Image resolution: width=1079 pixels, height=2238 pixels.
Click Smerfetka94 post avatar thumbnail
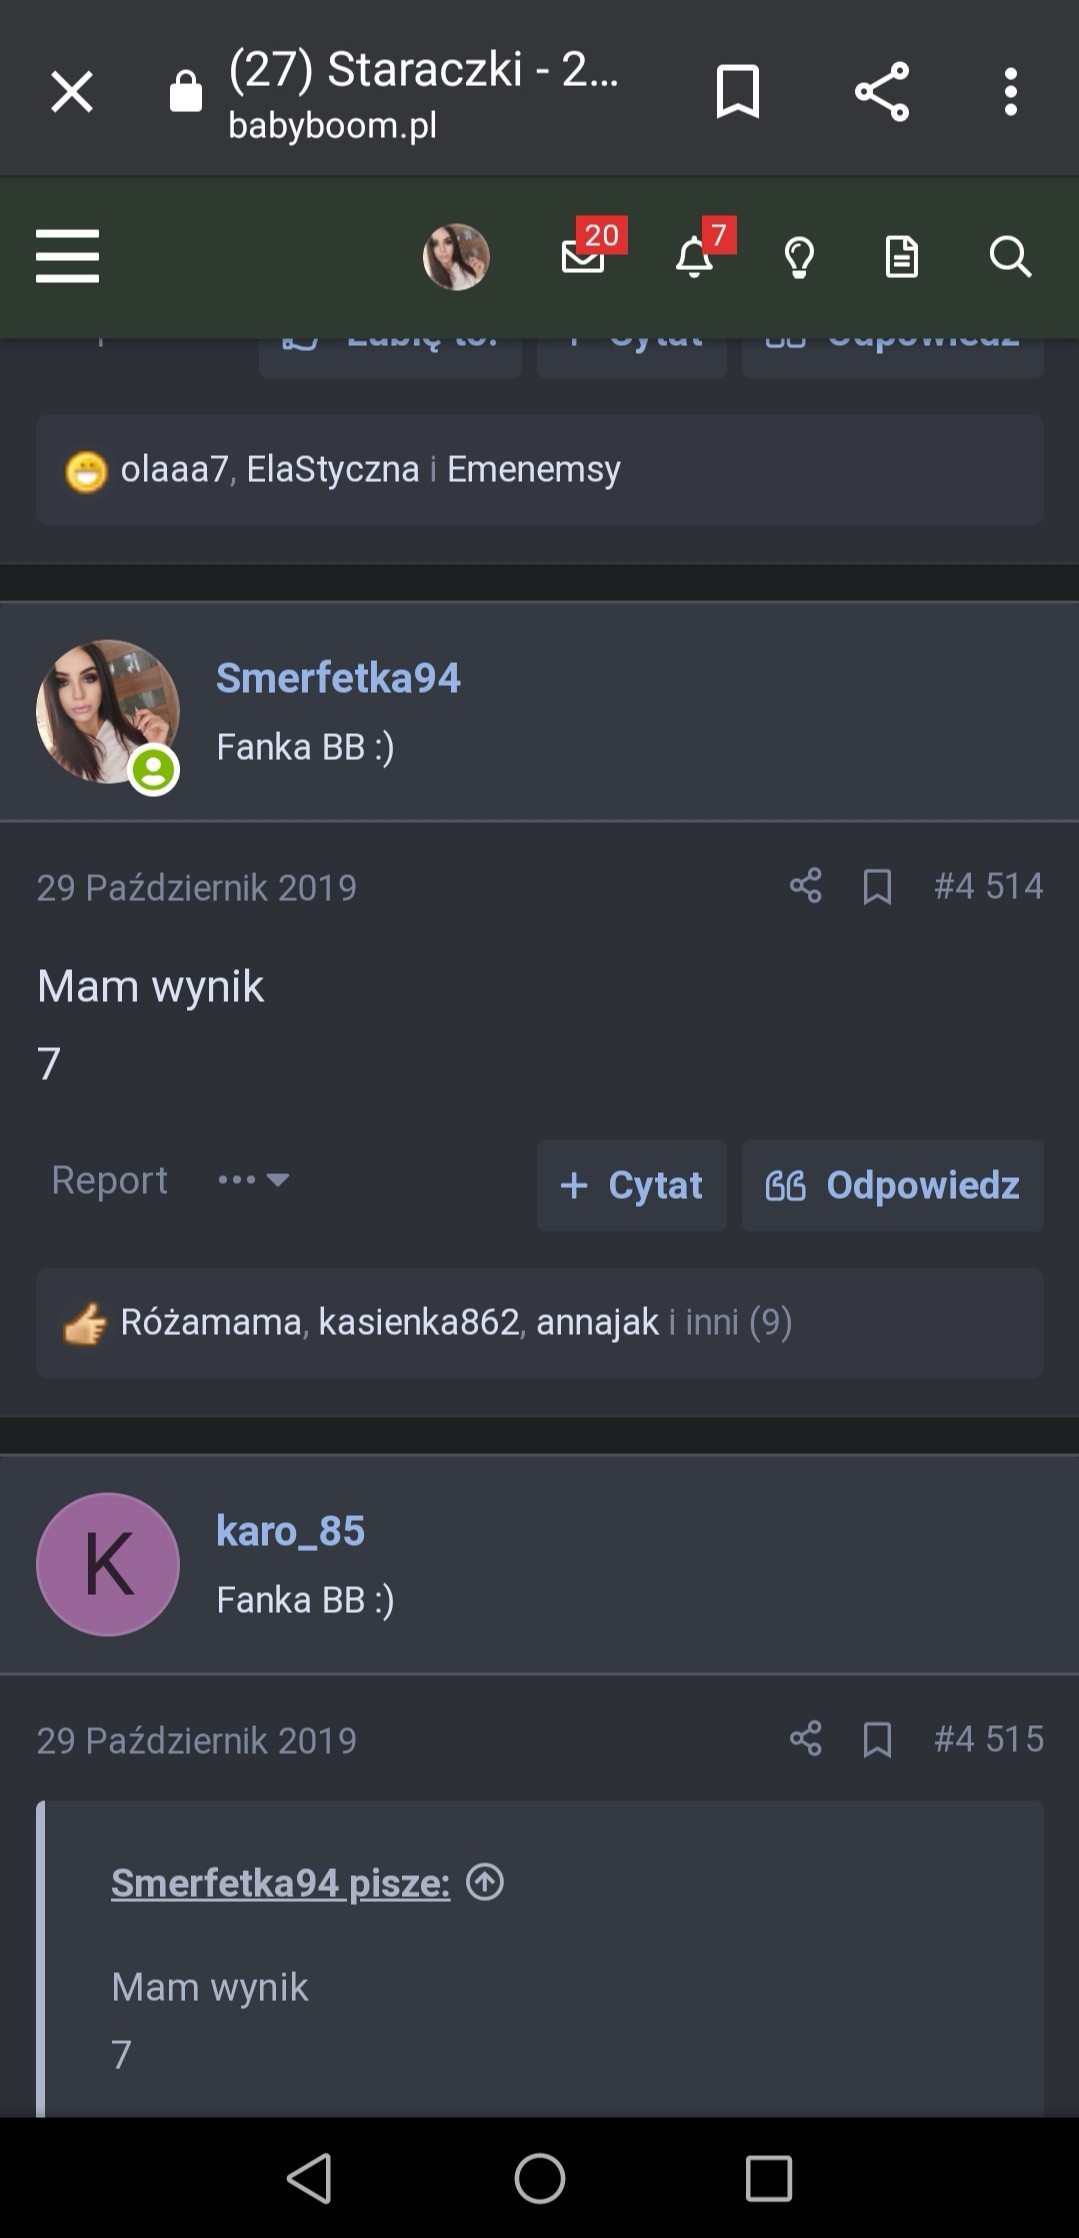pyautogui.click(x=107, y=711)
